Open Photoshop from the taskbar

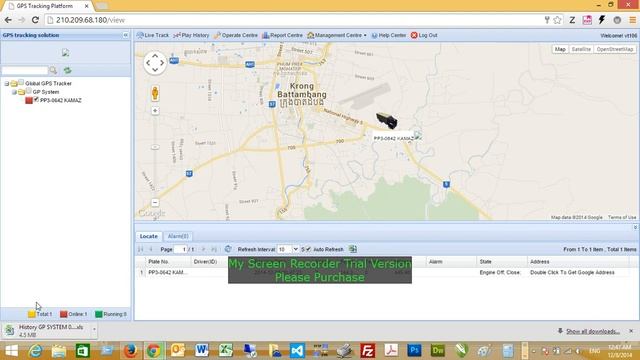coord(414,351)
